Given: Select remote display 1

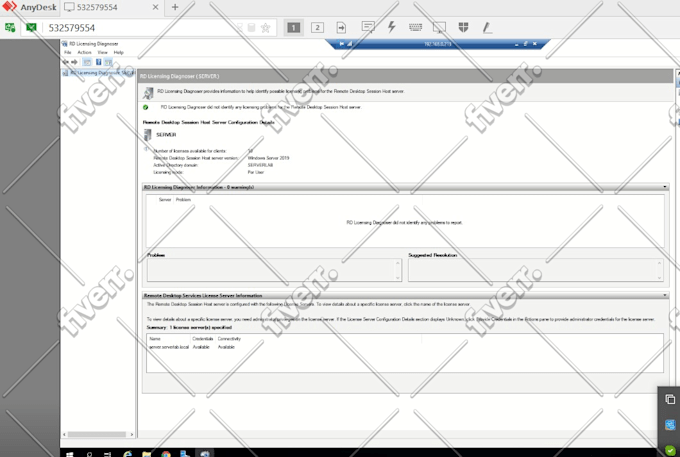Looking at the screenshot, I should (294, 28).
